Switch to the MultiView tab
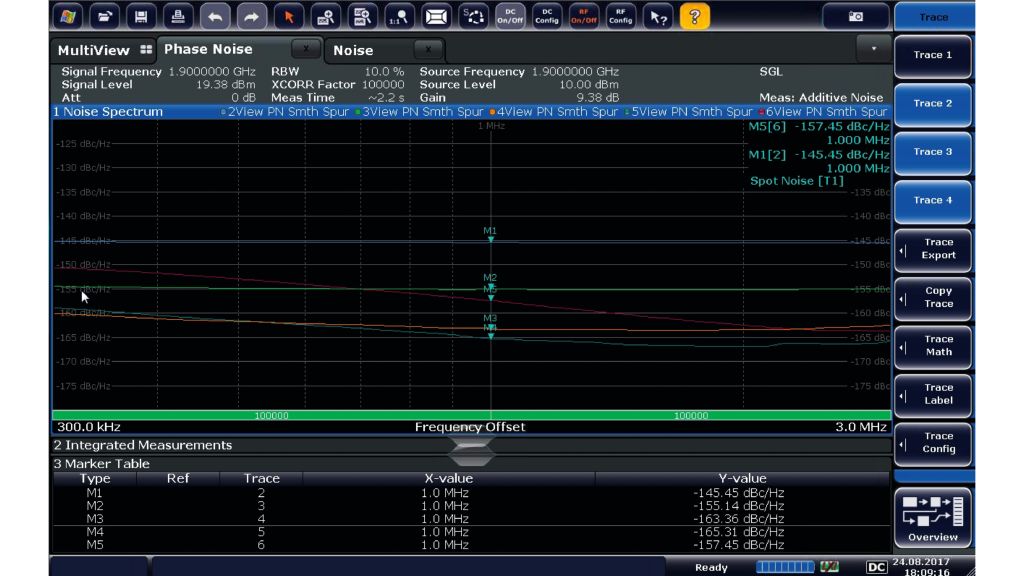1024x576 pixels. 104,50
